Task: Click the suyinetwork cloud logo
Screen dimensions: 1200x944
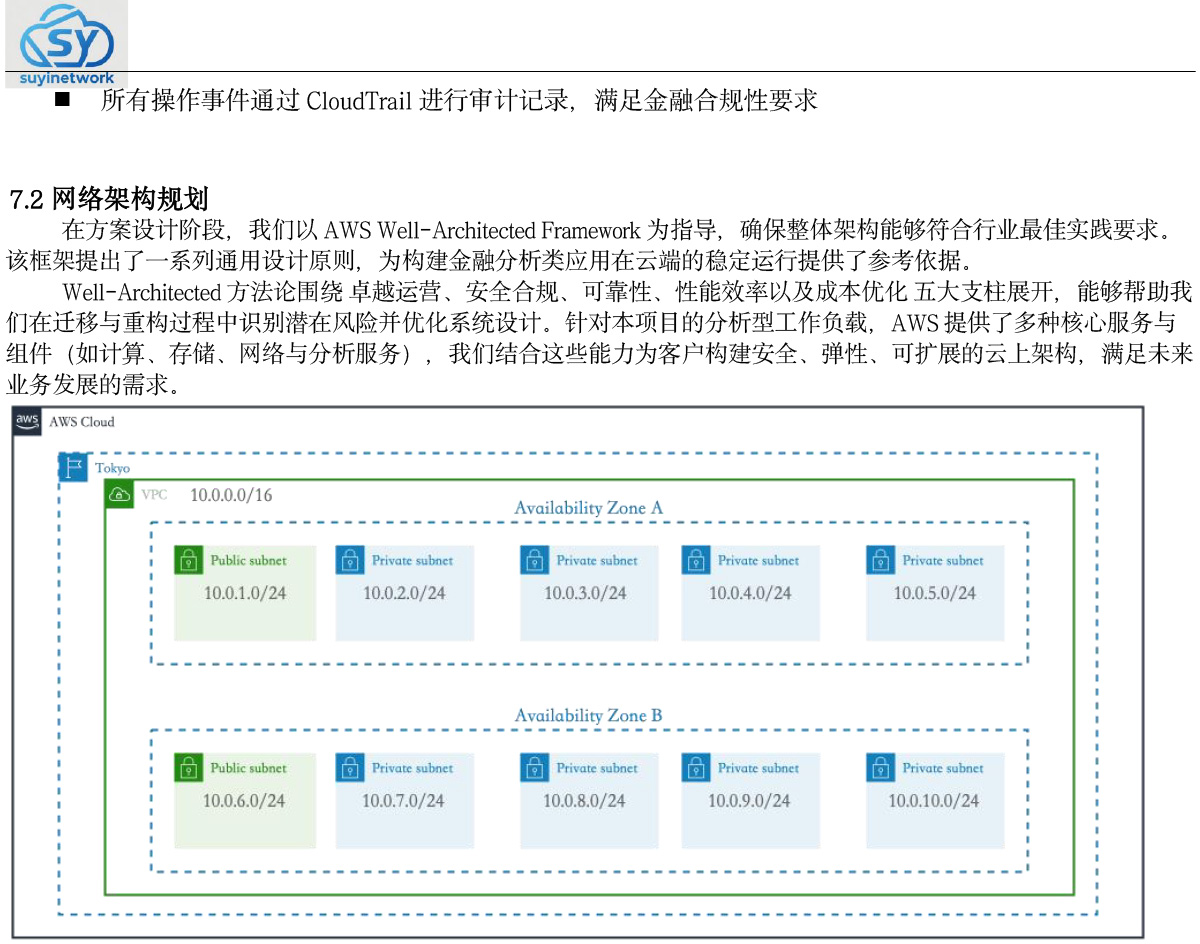Action: 67,44
